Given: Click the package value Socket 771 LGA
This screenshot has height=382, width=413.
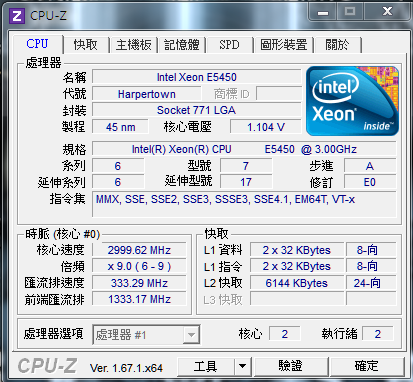Looking at the screenshot, I should (197, 110).
